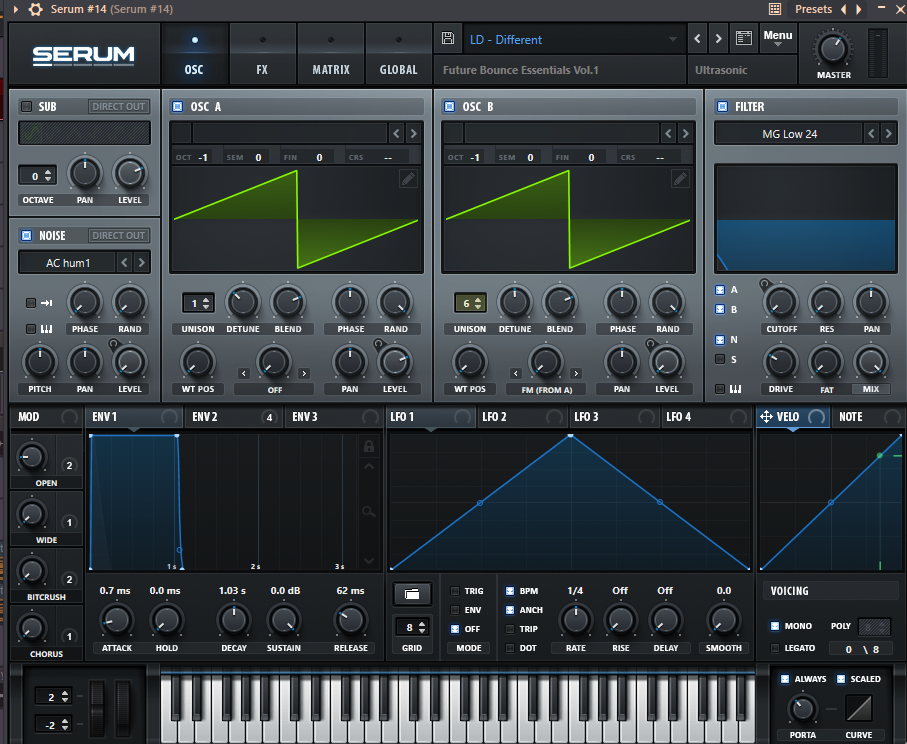Click the ENV1 ATTACK knob
The height and width of the screenshot is (744, 907).
pyautogui.click(x=116, y=620)
